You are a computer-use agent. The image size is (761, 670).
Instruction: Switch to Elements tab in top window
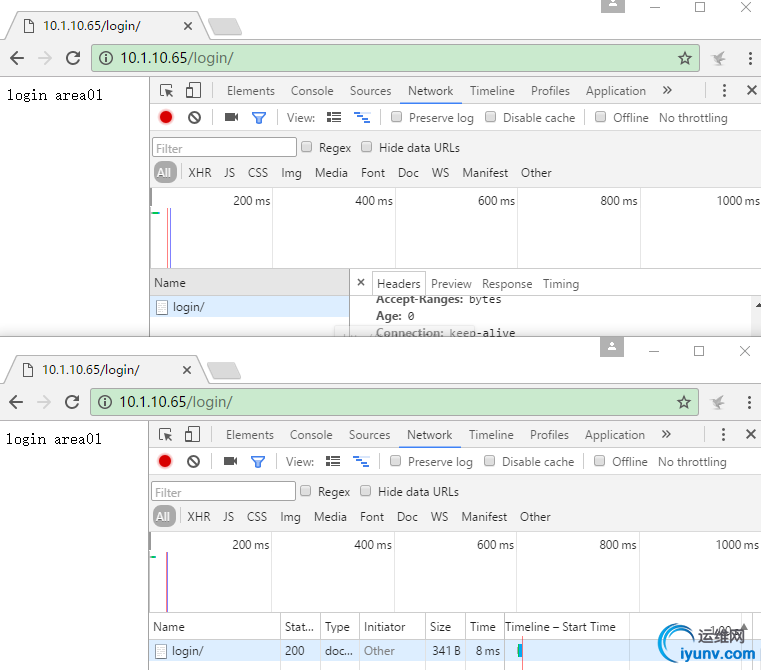point(250,91)
